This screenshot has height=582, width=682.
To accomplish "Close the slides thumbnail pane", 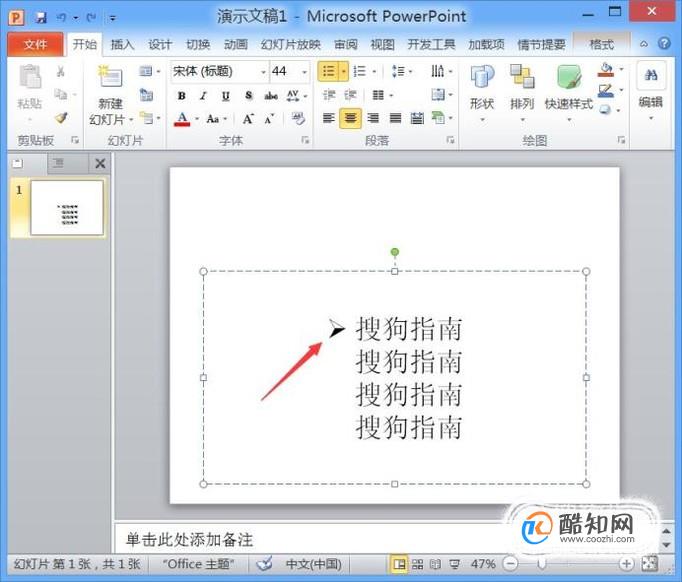I will (100, 164).
